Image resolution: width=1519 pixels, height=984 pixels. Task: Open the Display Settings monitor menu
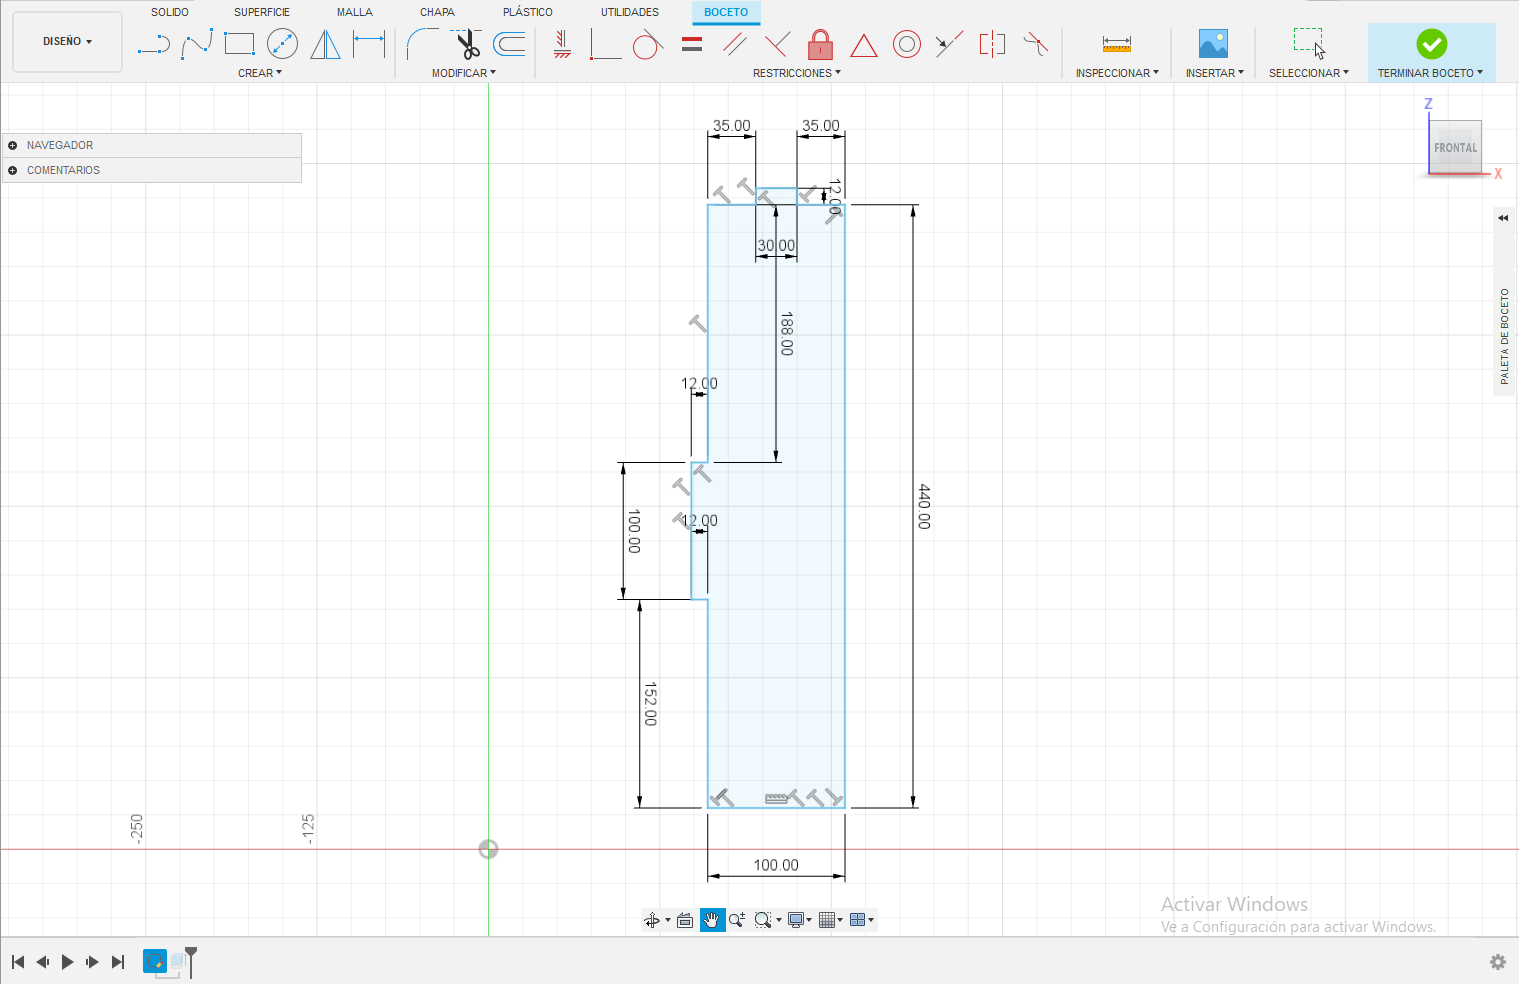(797, 920)
